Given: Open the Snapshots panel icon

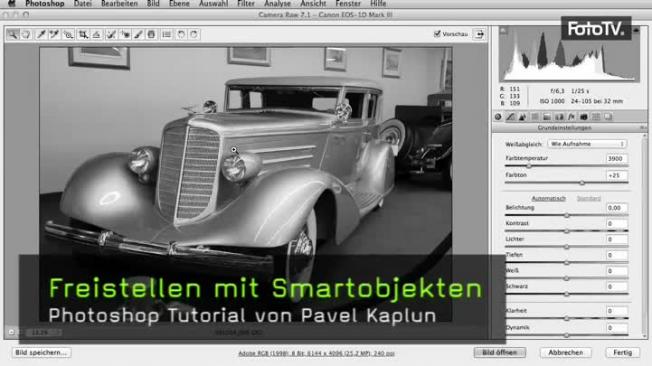Looking at the screenshot, I should pyautogui.click(x=608, y=117).
